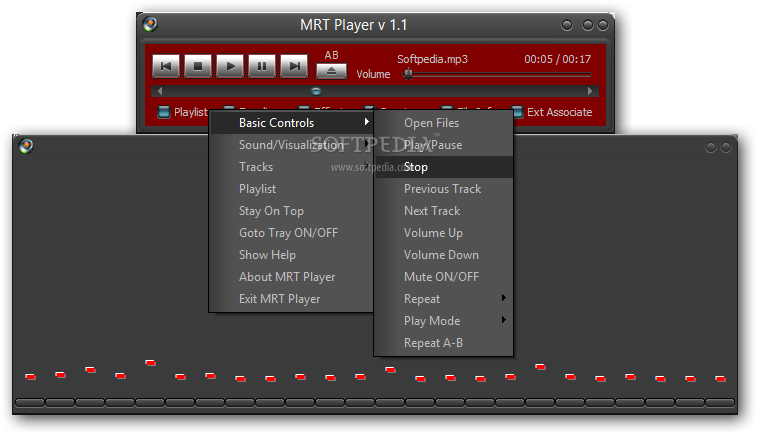This screenshot has height=435, width=758.
Task: Adjust the Volume slider handle
Action: [408, 74]
